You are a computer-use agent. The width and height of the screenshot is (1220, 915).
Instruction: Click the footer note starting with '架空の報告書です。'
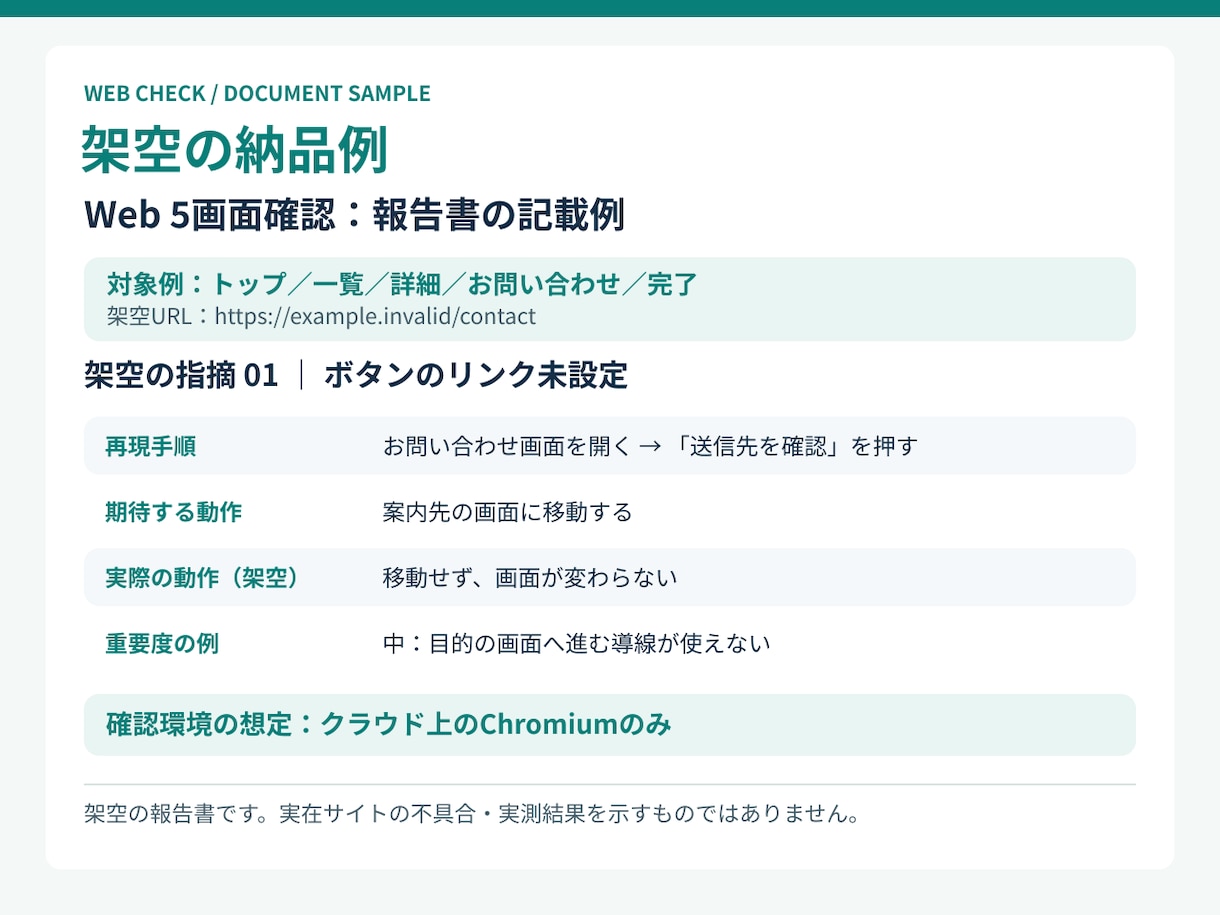click(x=472, y=814)
